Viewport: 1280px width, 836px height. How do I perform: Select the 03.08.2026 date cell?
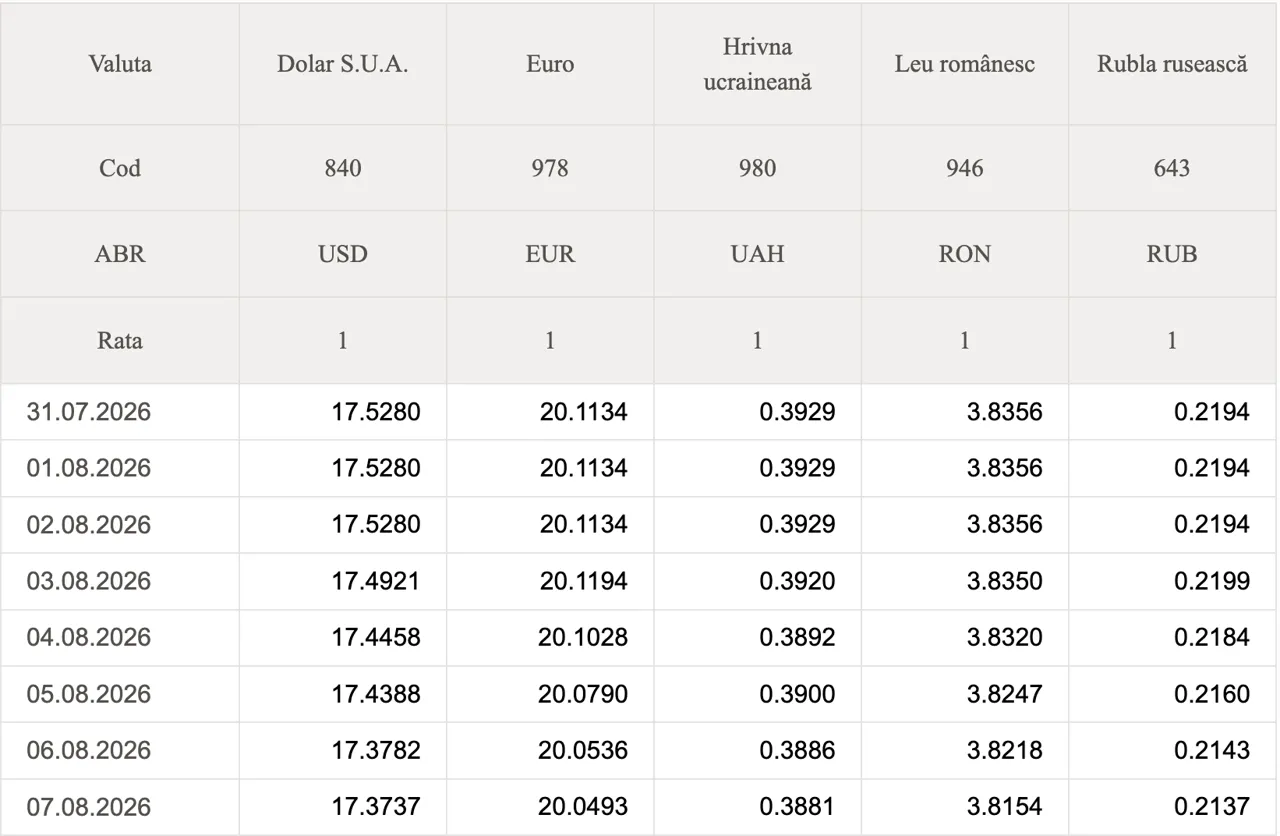120,581
